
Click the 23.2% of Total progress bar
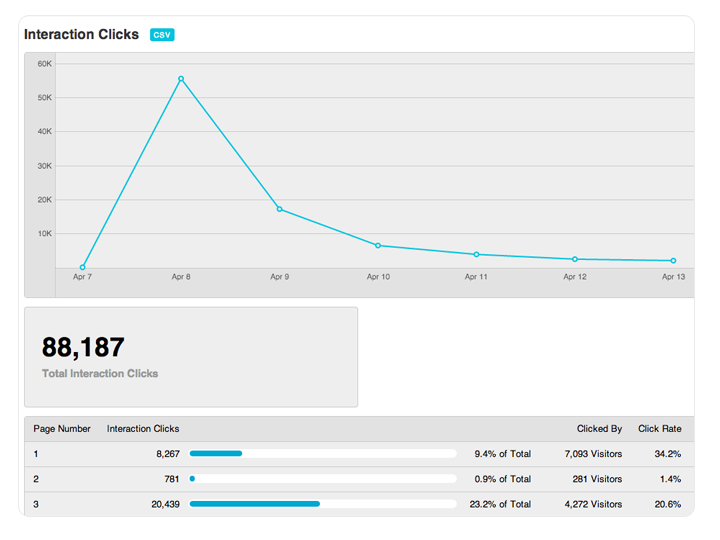point(323,504)
